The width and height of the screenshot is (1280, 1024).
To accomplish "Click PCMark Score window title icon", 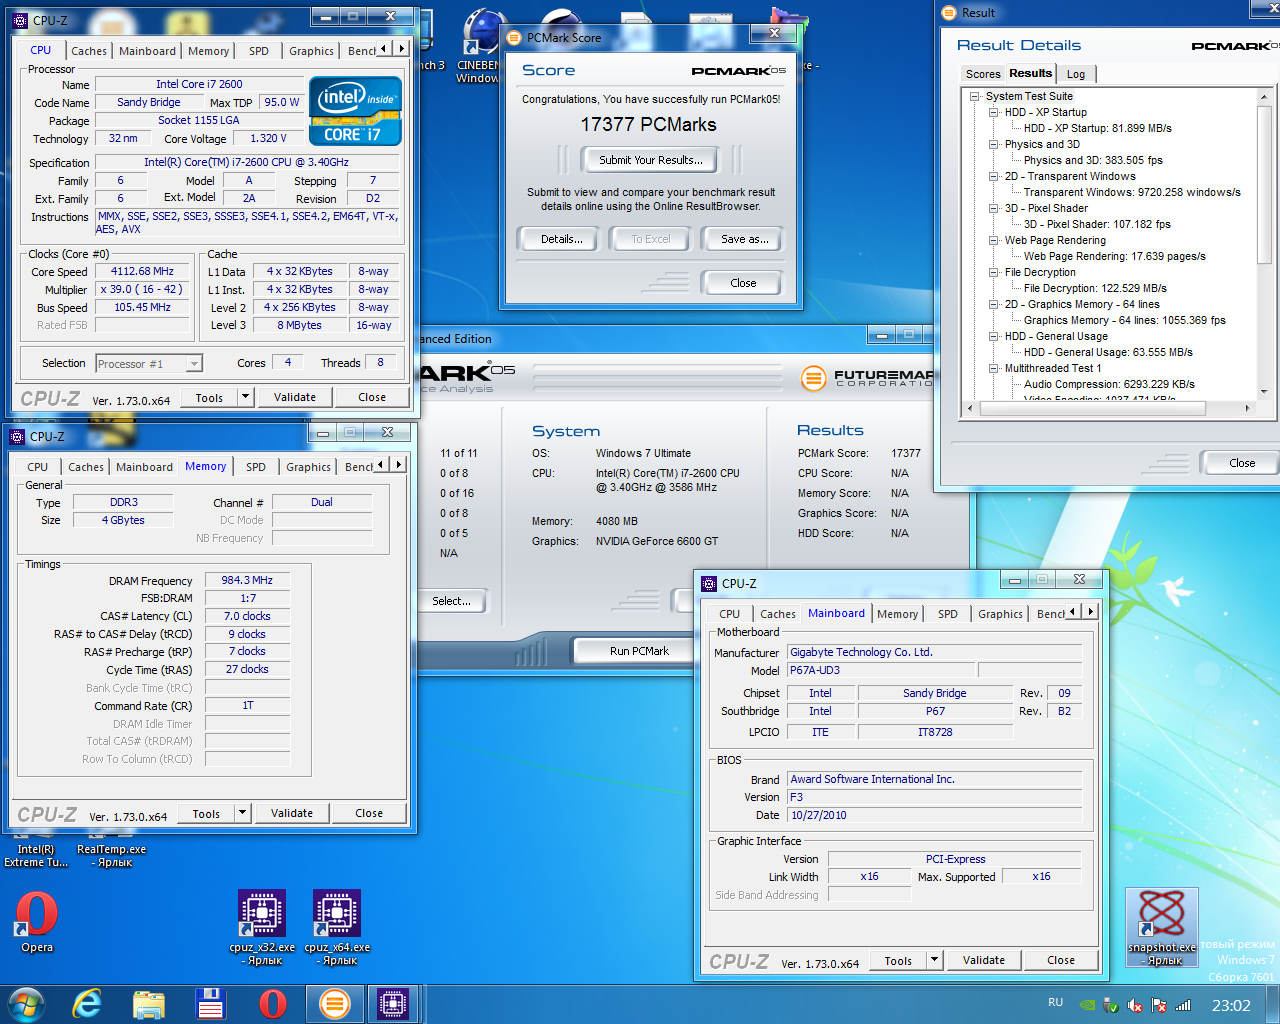I will (515, 38).
